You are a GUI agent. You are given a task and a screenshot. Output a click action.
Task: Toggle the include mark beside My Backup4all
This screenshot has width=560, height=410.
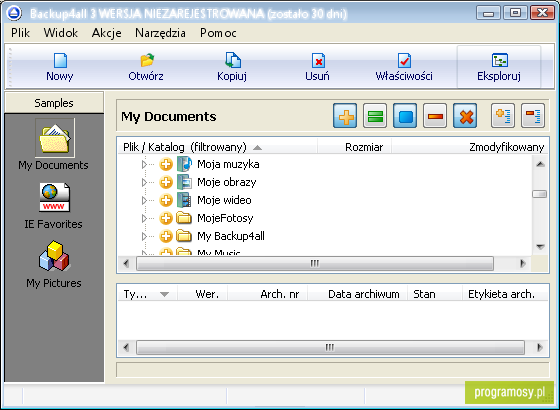(166, 236)
